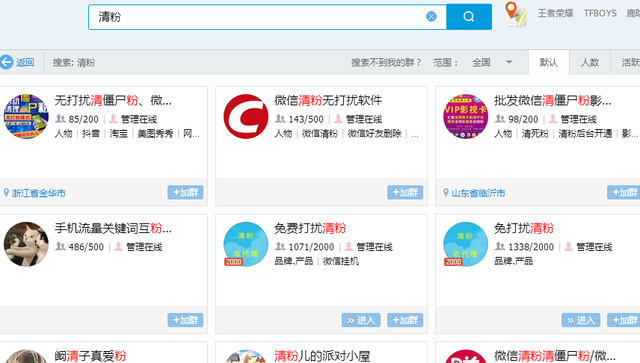The height and width of the screenshot is (363, 640).
Task: Click member count 1071/2000
Action: [311, 247]
